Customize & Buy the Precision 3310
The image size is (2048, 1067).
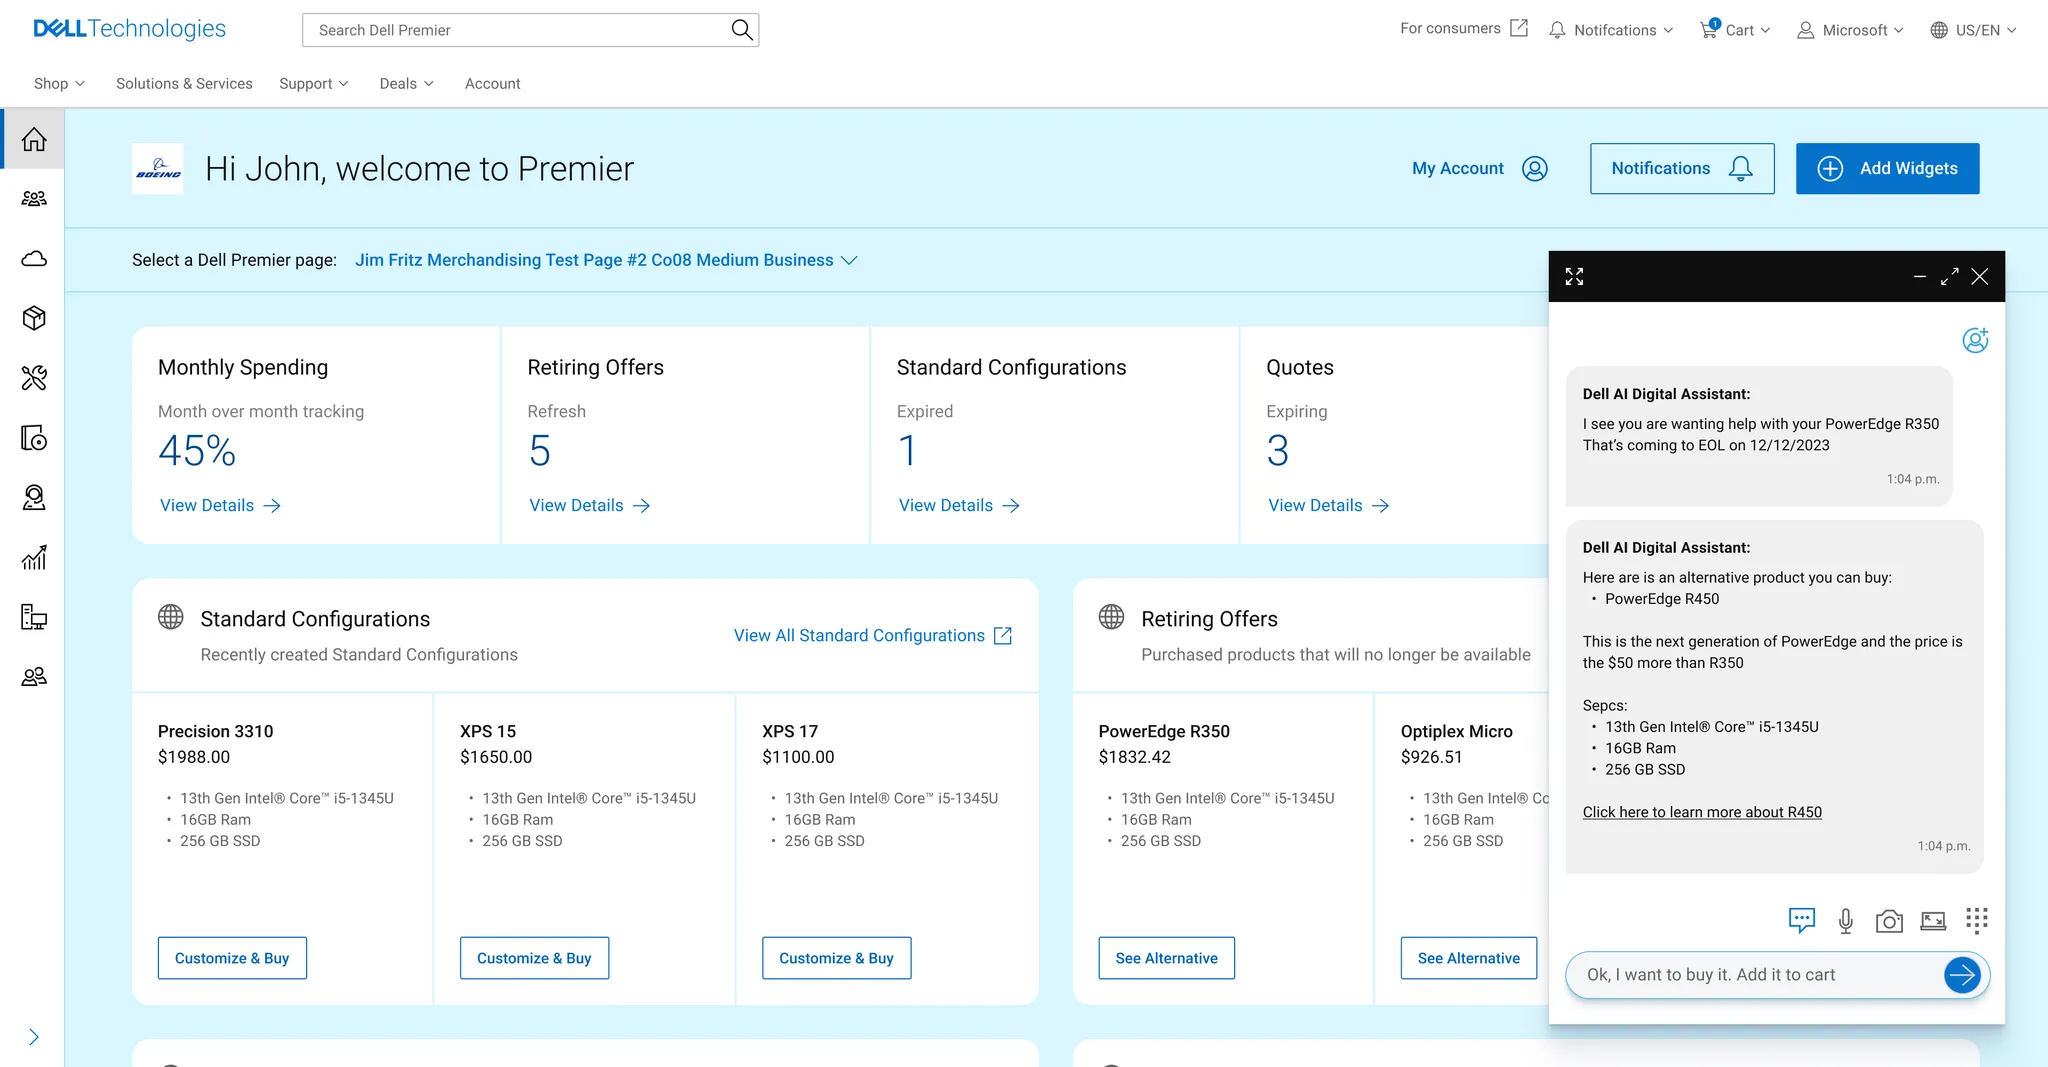232,958
